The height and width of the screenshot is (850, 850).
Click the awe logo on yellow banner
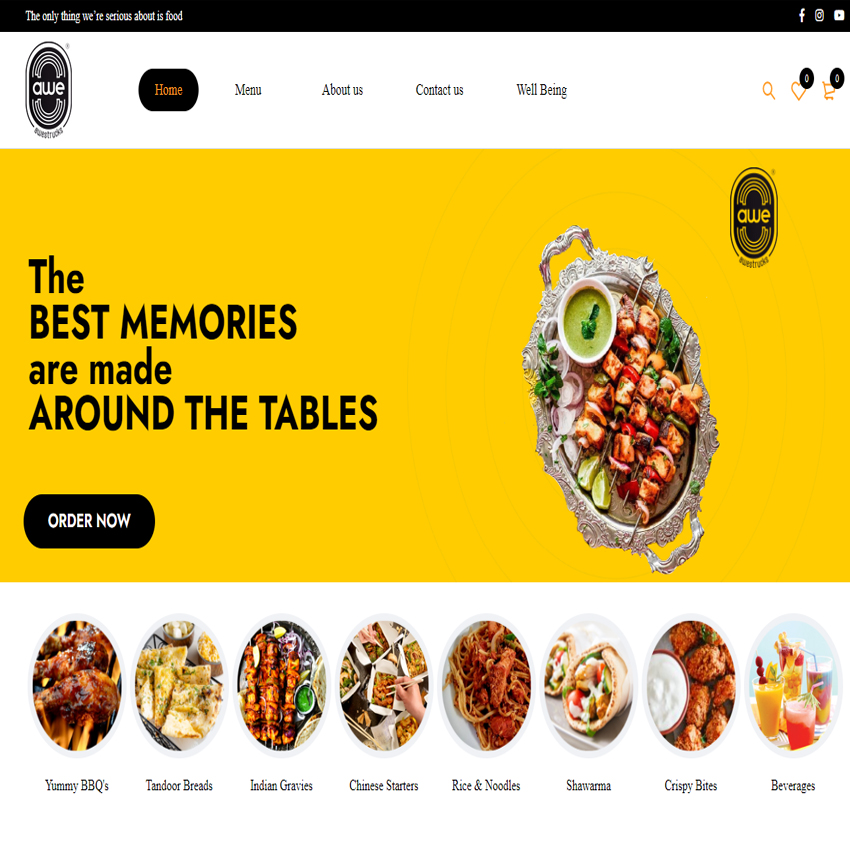coord(754,217)
